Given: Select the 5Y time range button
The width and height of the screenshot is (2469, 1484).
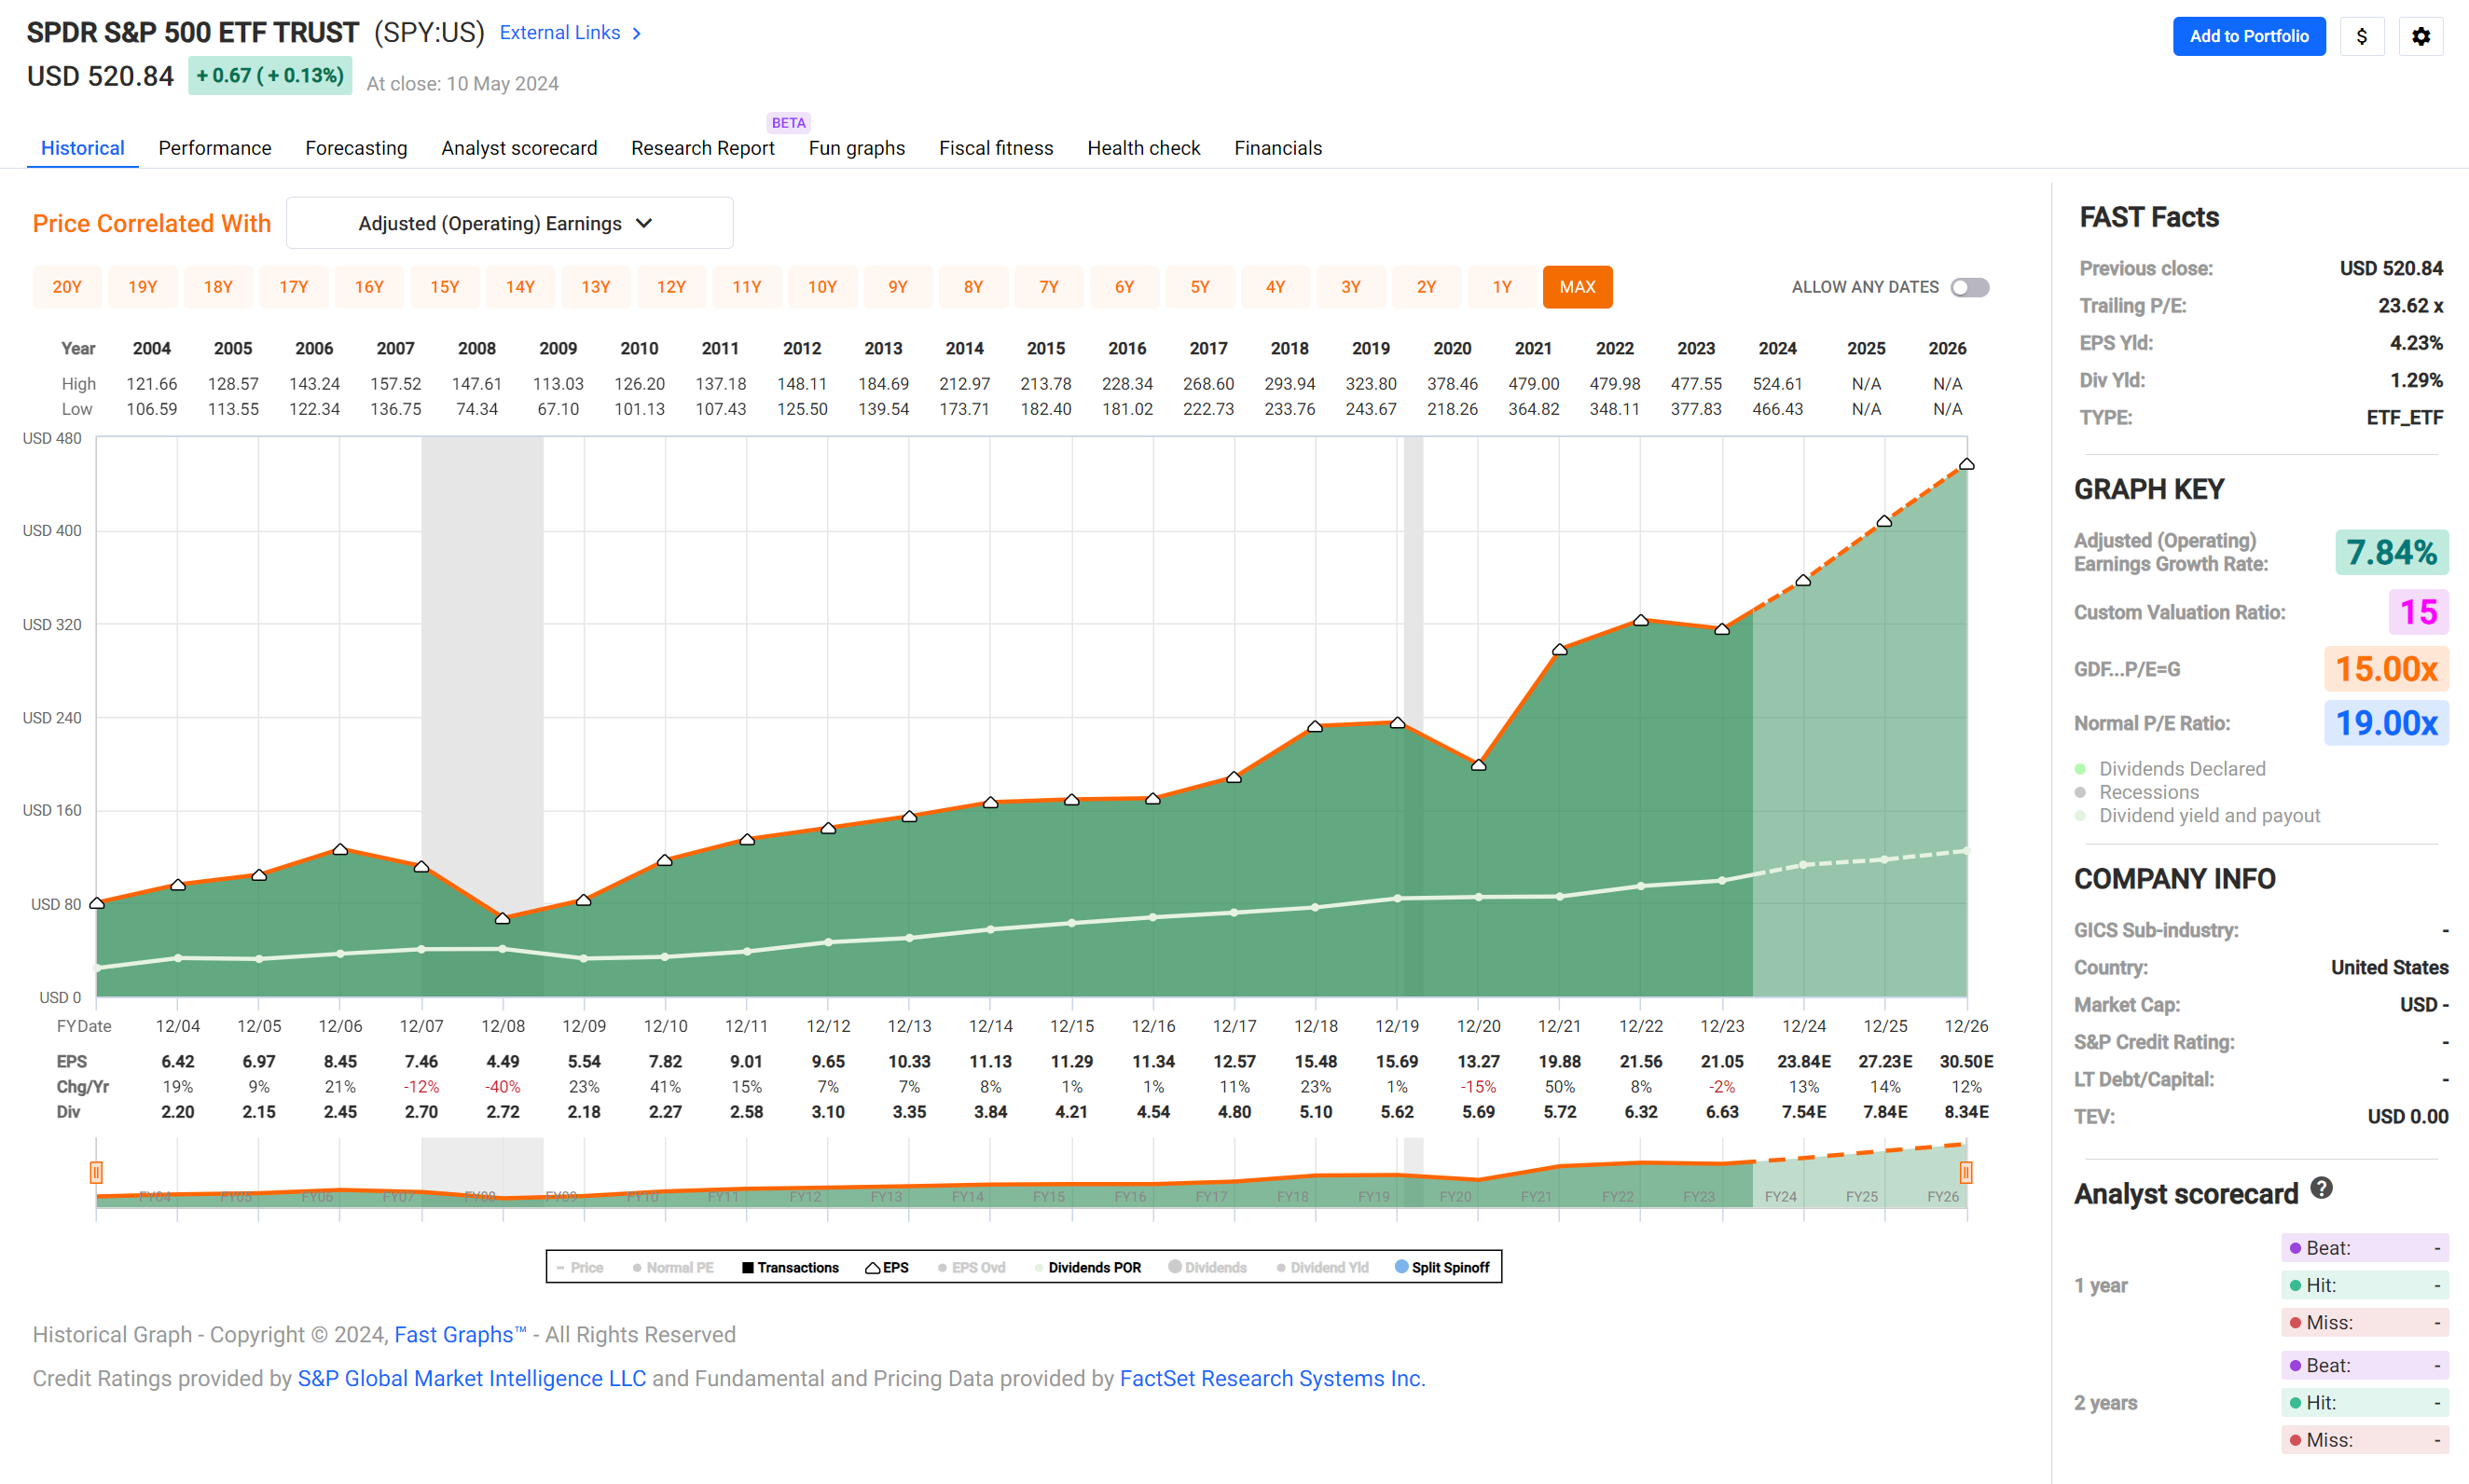Looking at the screenshot, I should point(1200,287).
